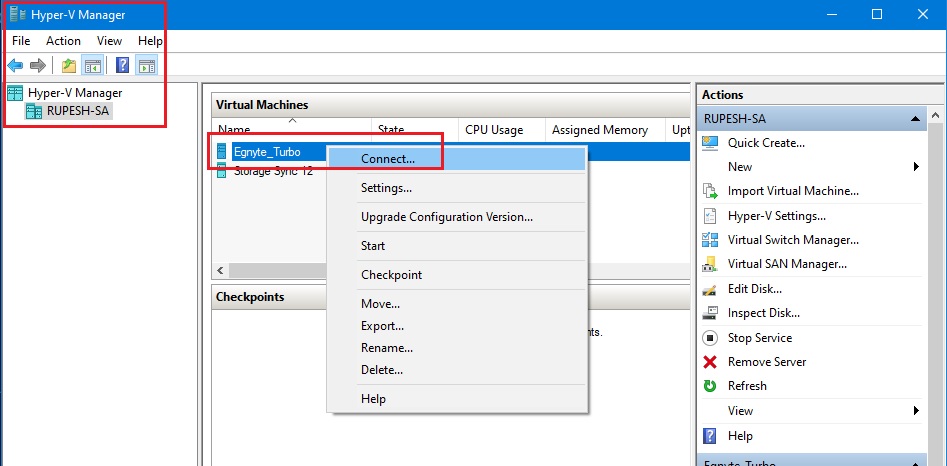Collapse the RUPESH-SA actions section
The width and height of the screenshot is (947, 466).
point(916,119)
